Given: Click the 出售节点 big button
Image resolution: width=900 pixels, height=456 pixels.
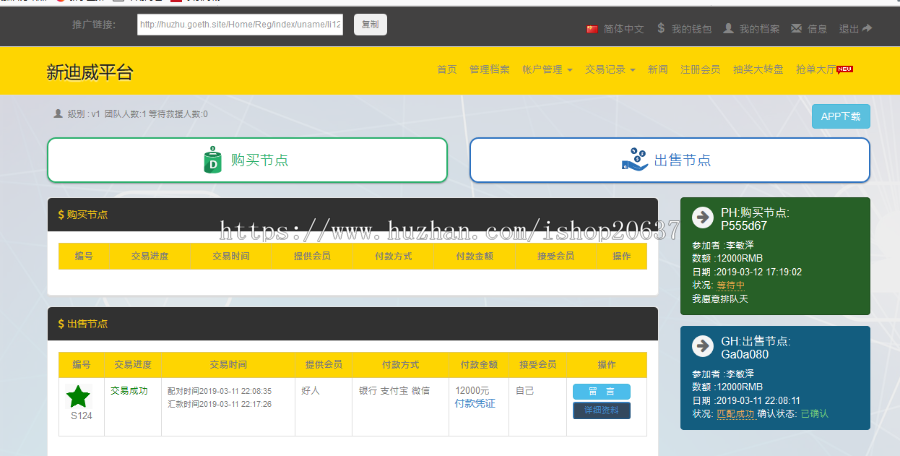Looking at the screenshot, I should 670,160.
